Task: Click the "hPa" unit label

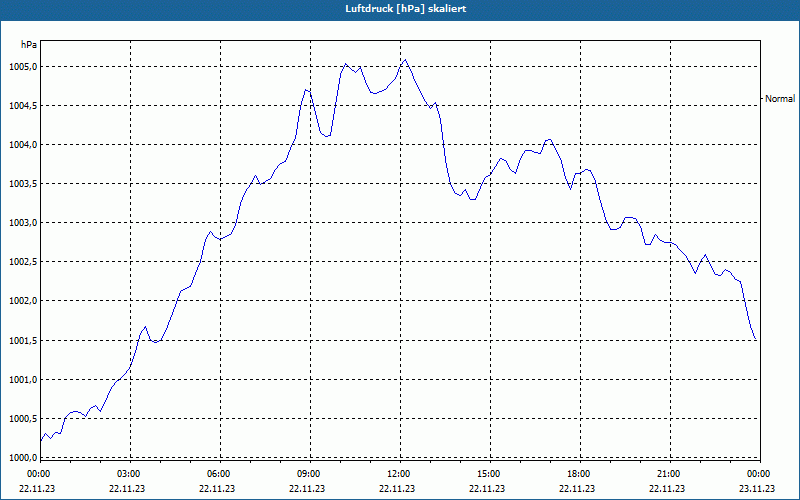Action: click(x=29, y=45)
